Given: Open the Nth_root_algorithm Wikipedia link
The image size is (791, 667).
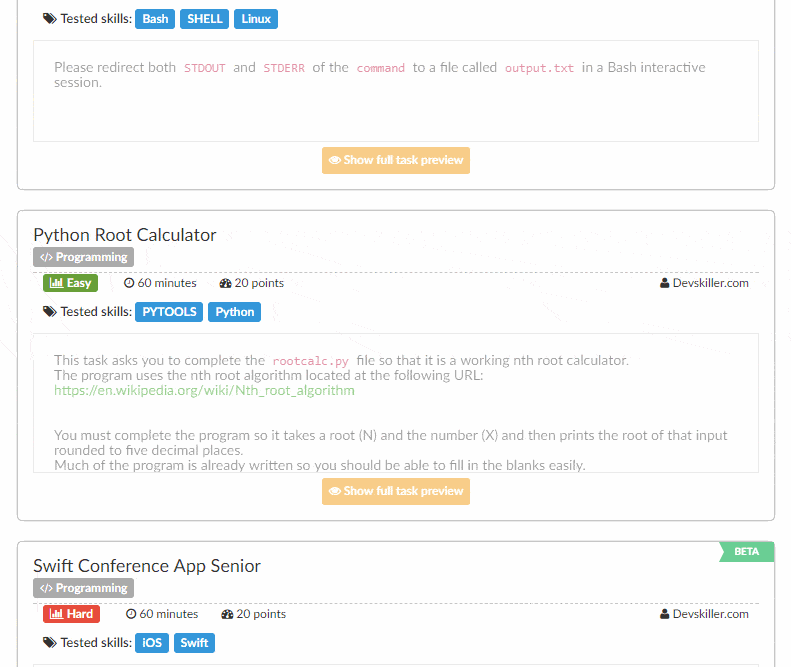Looking at the screenshot, I should click(x=204, y=390).
